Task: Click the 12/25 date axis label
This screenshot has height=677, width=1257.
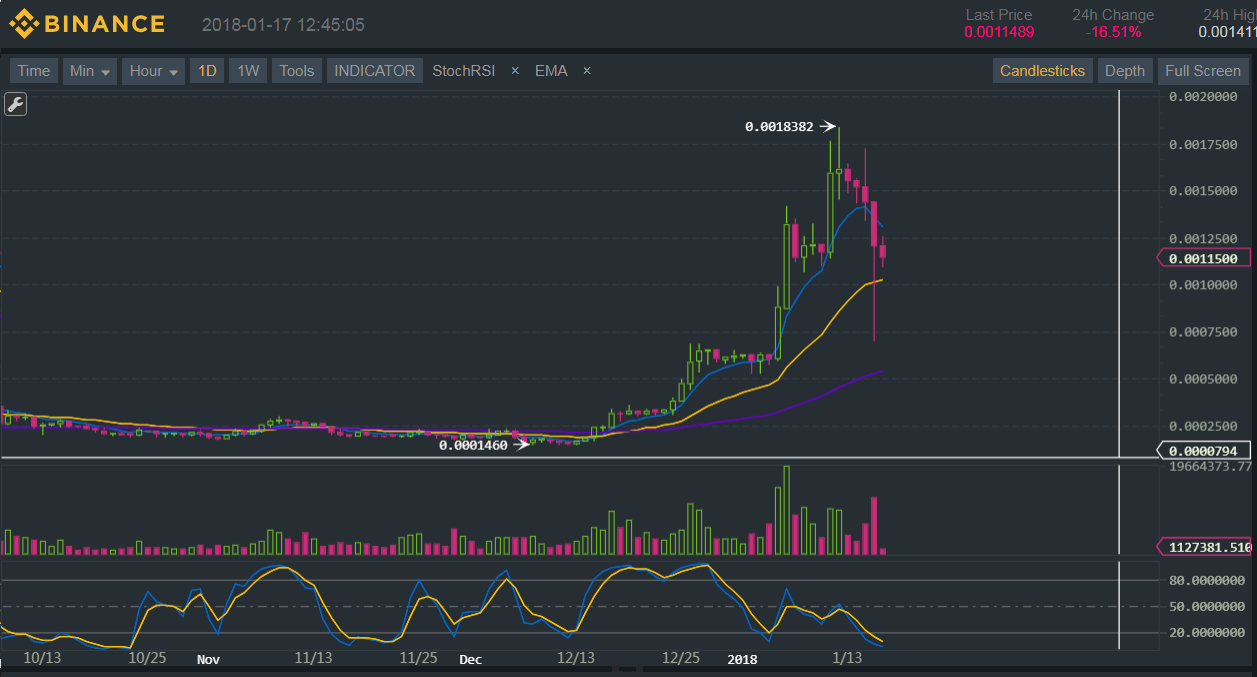Action: click(x=681, y=659)
